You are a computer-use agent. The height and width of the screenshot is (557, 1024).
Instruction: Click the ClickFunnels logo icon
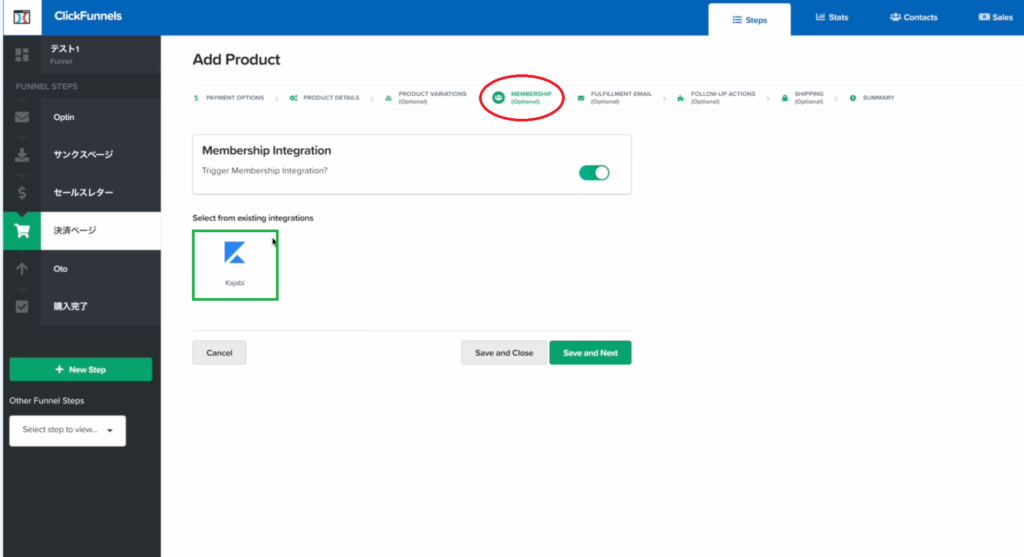(22, 17)
